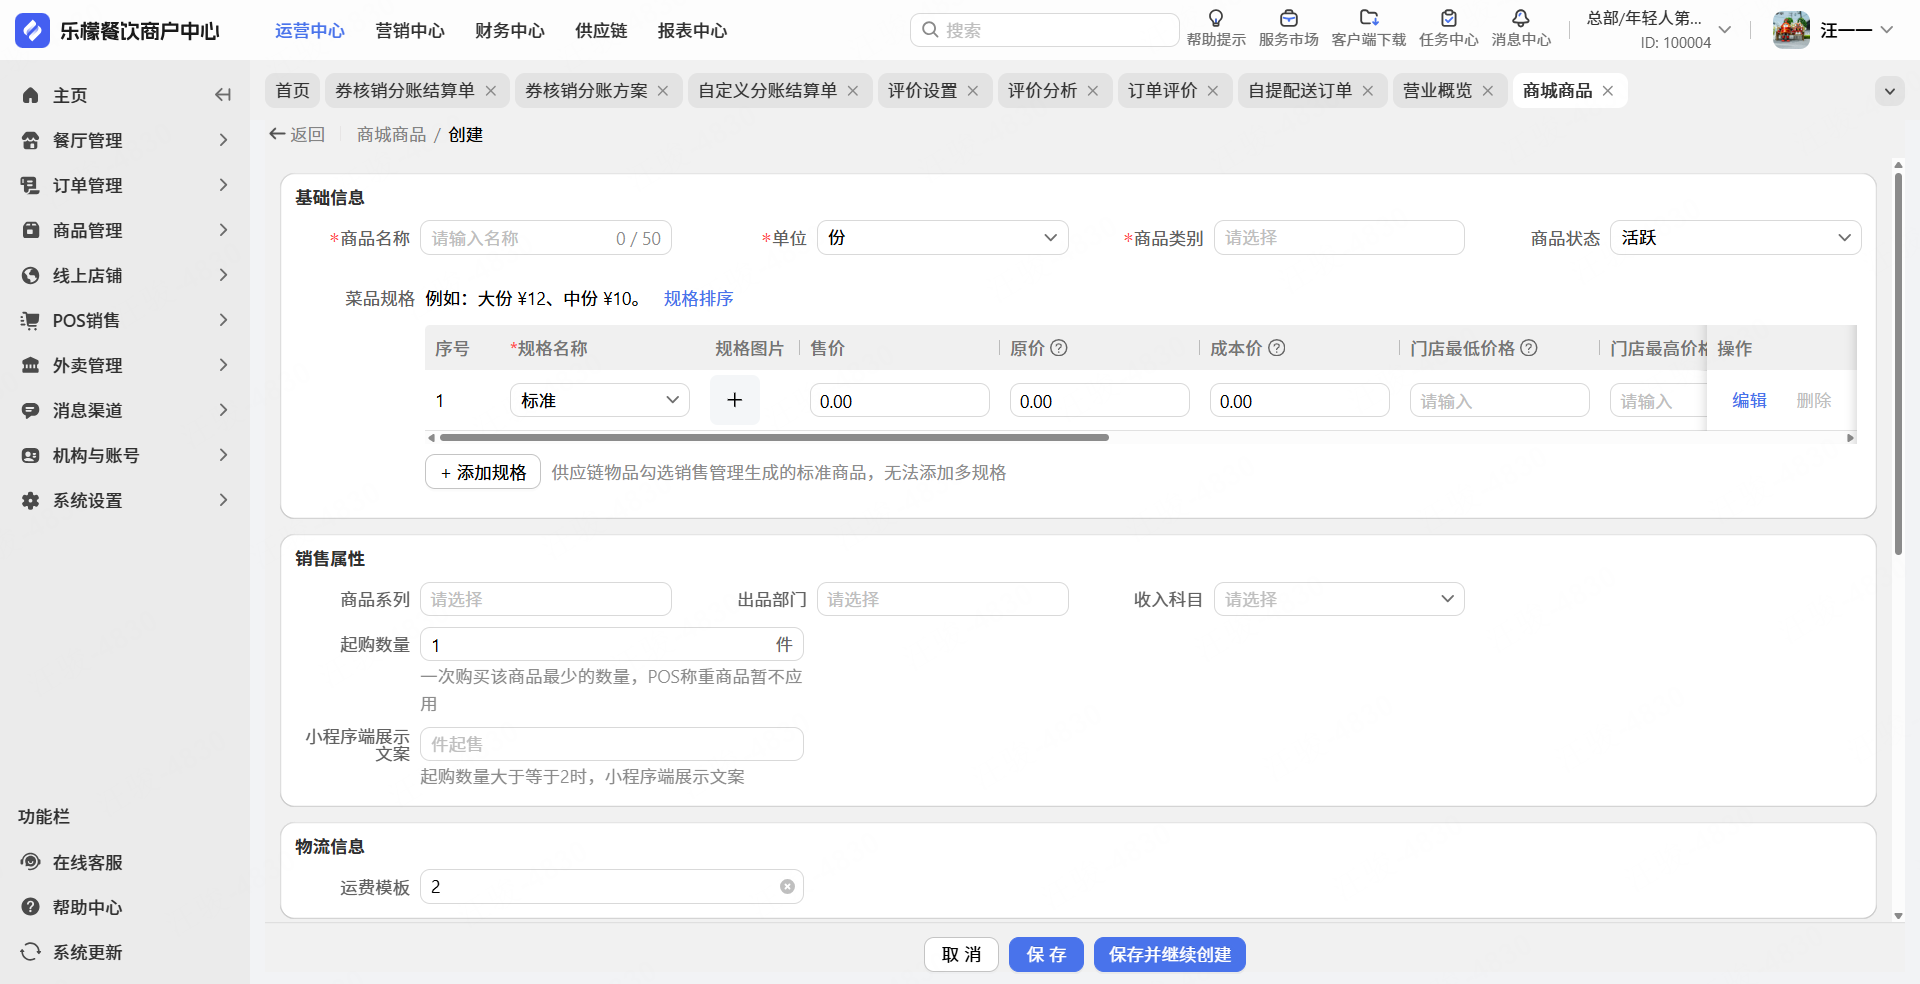Screen dimensions: 1920x984
Task: Click the 客户端下载 icon
Action: pyautogui.click(x=1368, y=19)
